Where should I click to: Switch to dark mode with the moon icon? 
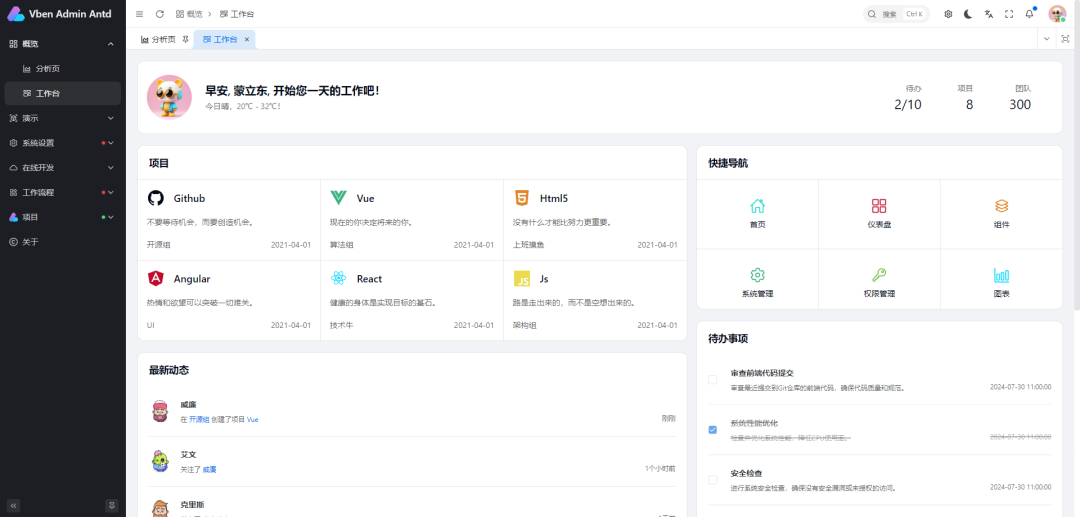pyautogui.click(x=968, y=14)
